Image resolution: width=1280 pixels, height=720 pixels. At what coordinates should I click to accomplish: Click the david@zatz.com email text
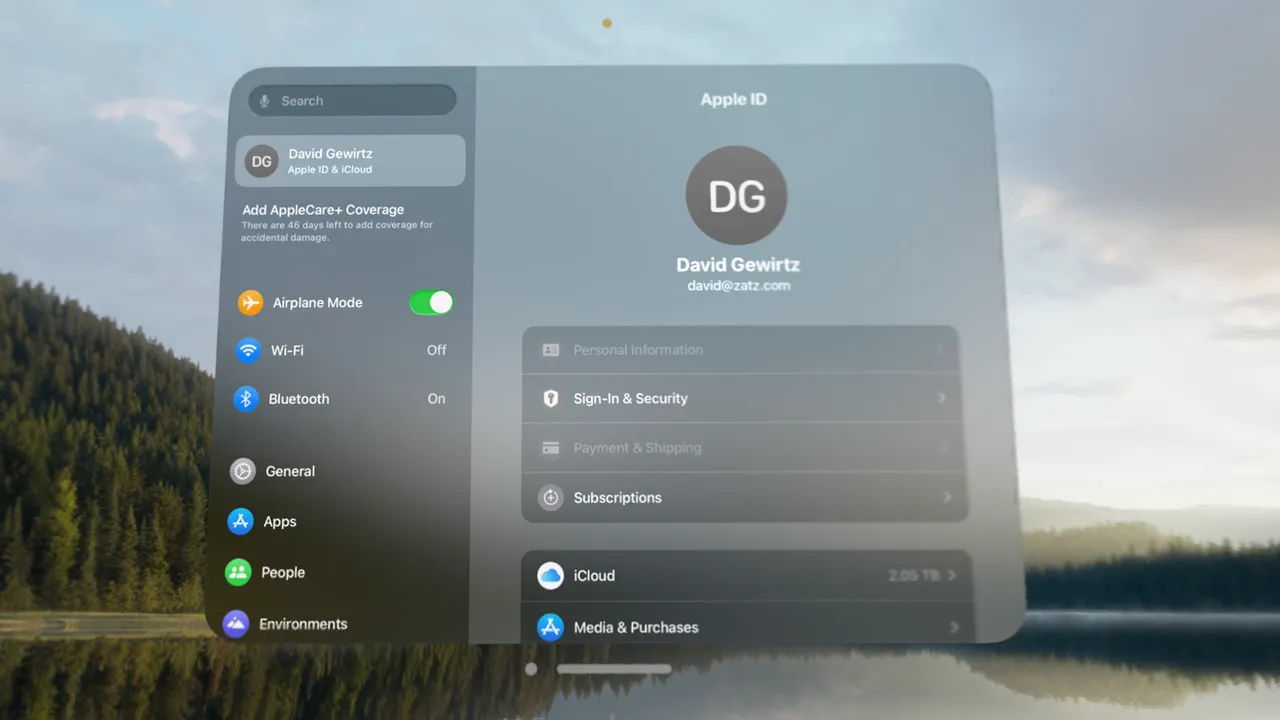[739, 286]
